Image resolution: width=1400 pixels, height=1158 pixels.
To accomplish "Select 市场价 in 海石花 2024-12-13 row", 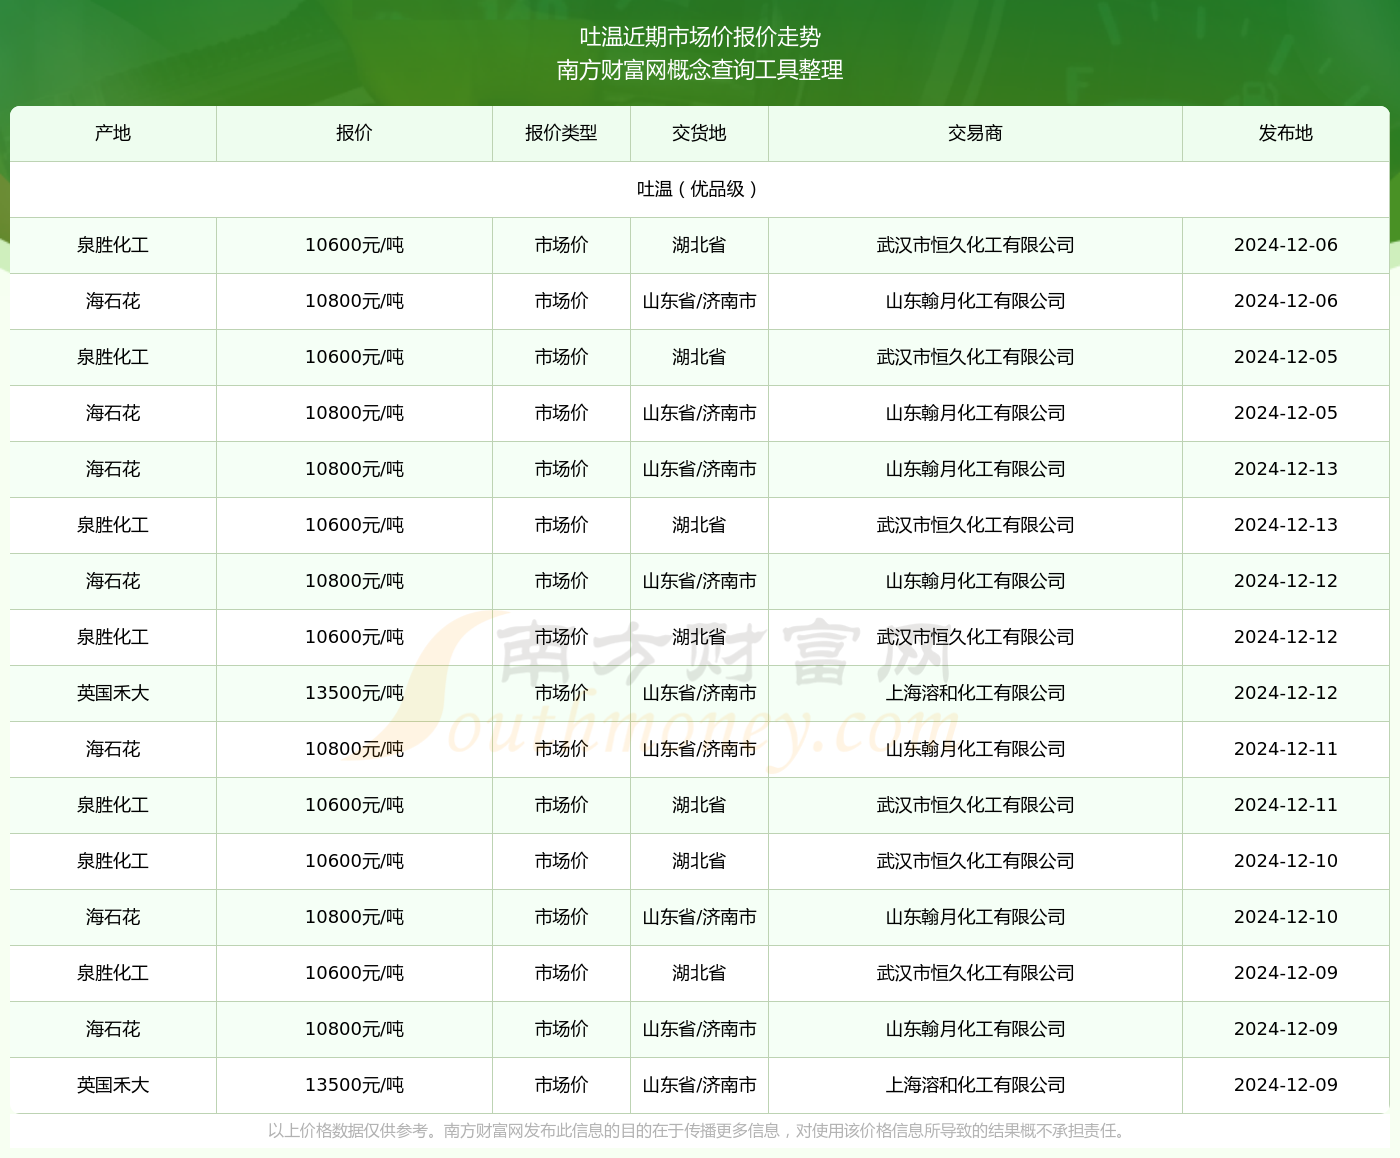I will [561, 469].
